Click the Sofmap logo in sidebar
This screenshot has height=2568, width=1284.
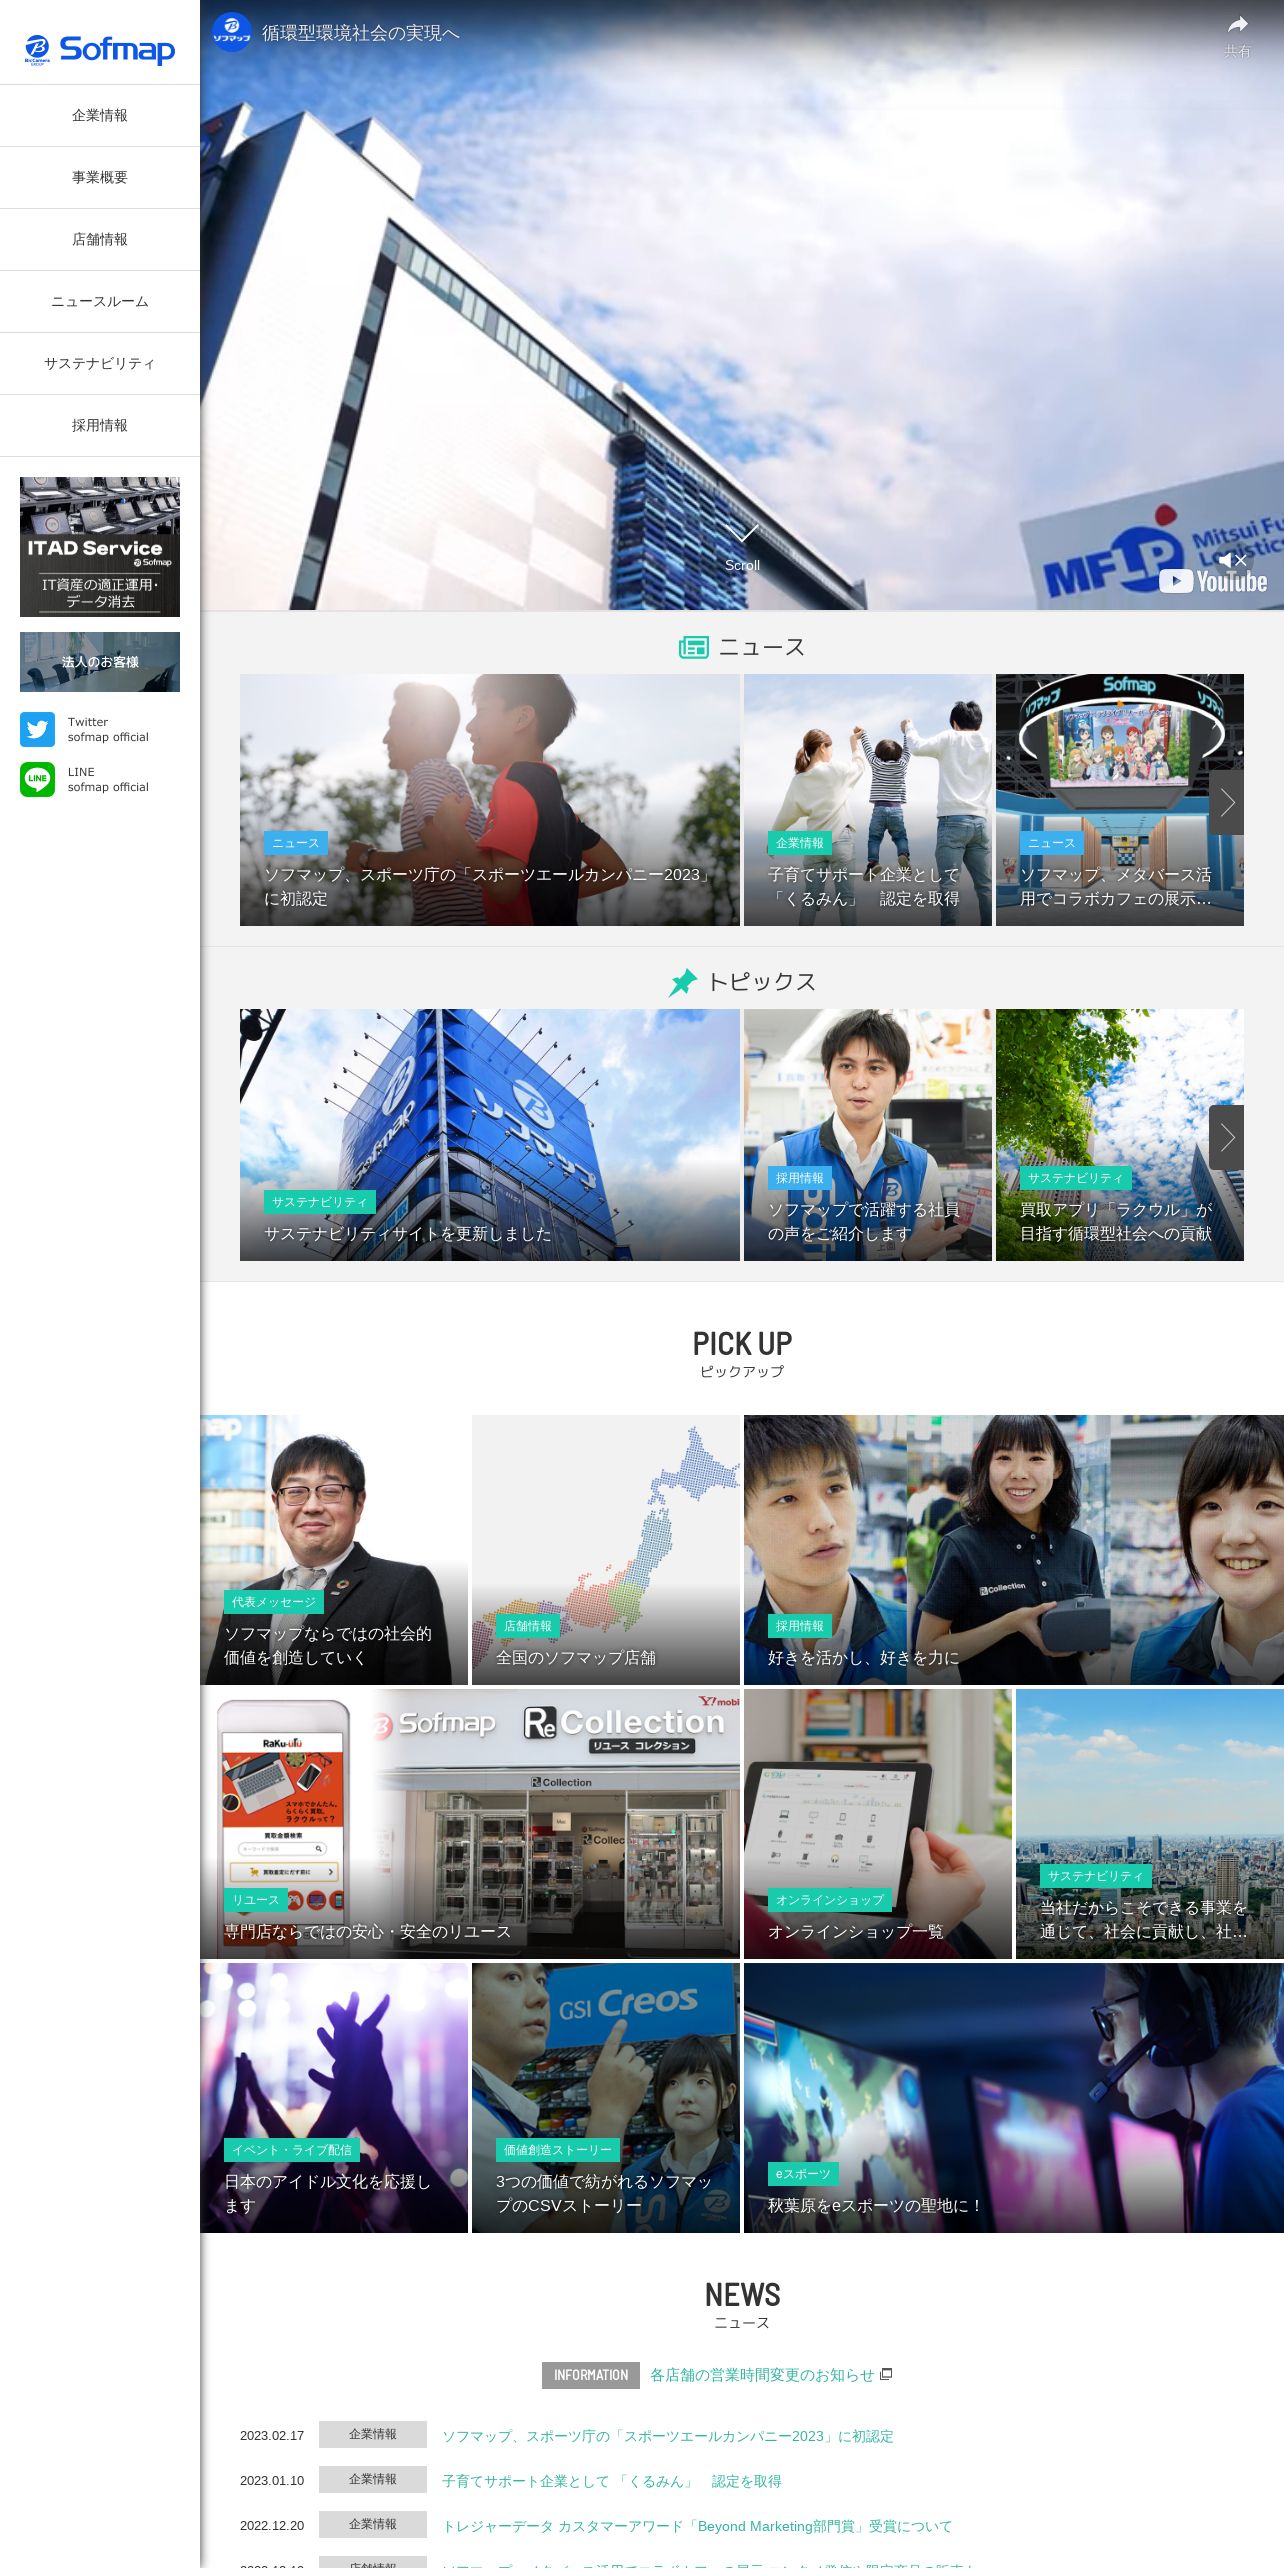pyautogui.click(x=100, y=49)
